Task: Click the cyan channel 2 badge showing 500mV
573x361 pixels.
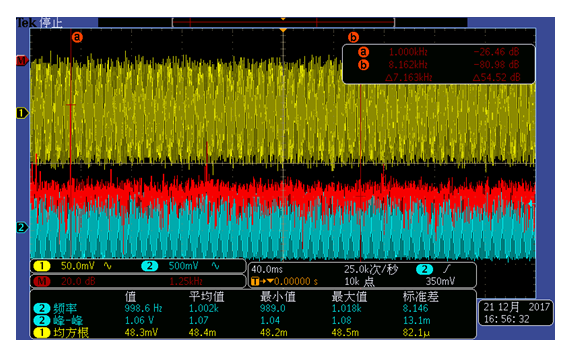Action: point(149,266)
